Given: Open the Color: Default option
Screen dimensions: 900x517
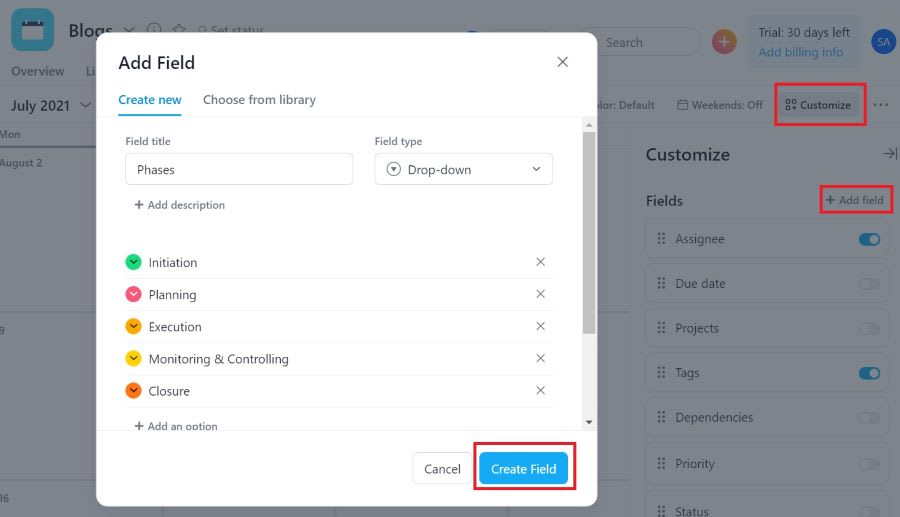Looking at the screenshot, I should click(624, 105).
